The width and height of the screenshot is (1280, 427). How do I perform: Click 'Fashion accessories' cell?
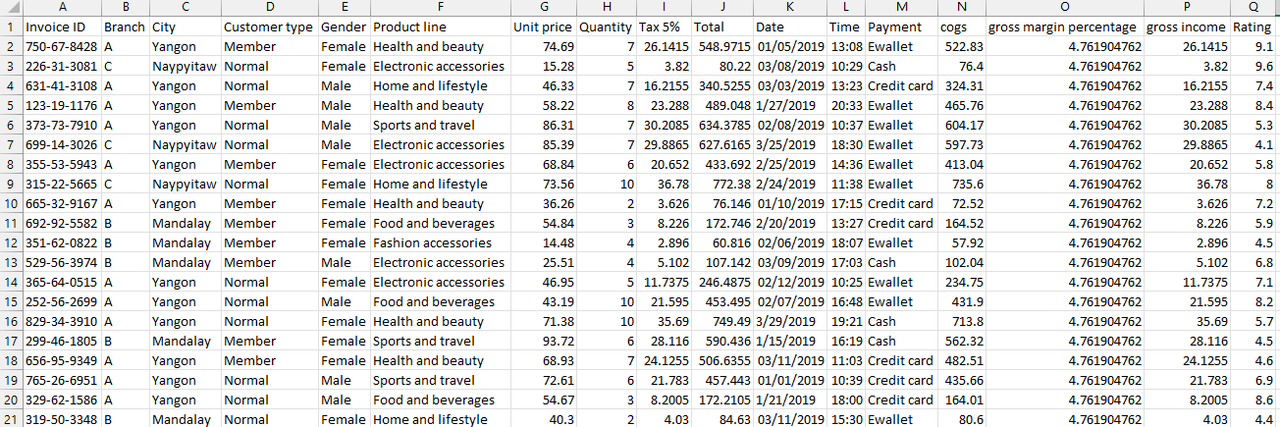click(x=439, y=243)
